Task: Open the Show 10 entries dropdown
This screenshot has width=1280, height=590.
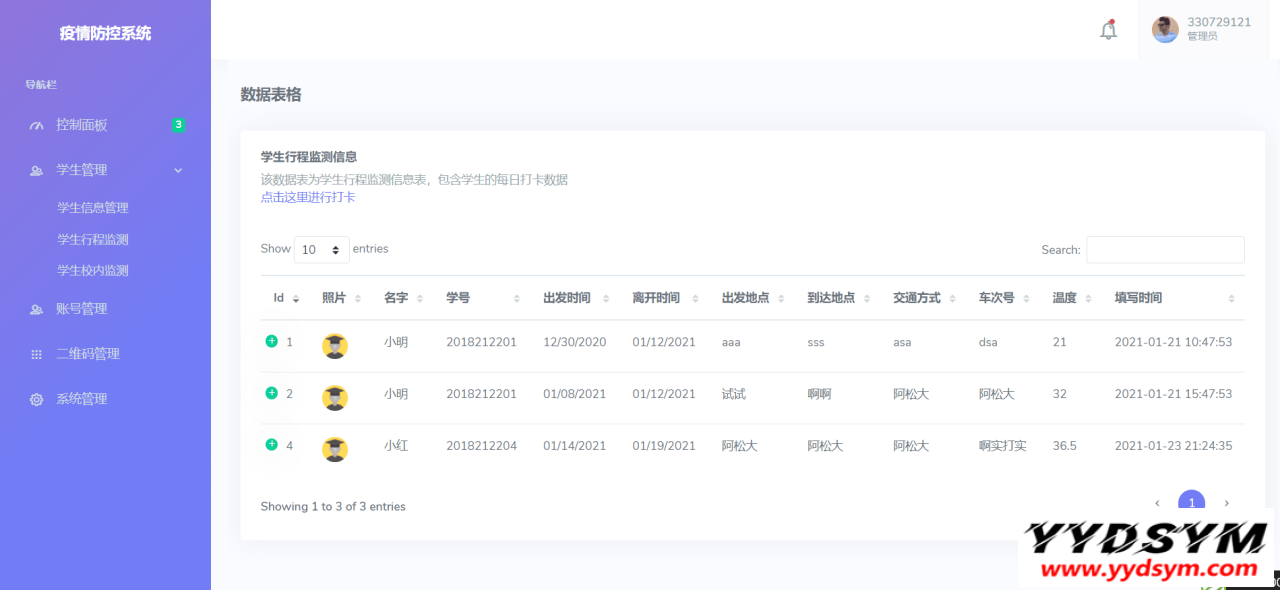Action: tap(321, 249)
